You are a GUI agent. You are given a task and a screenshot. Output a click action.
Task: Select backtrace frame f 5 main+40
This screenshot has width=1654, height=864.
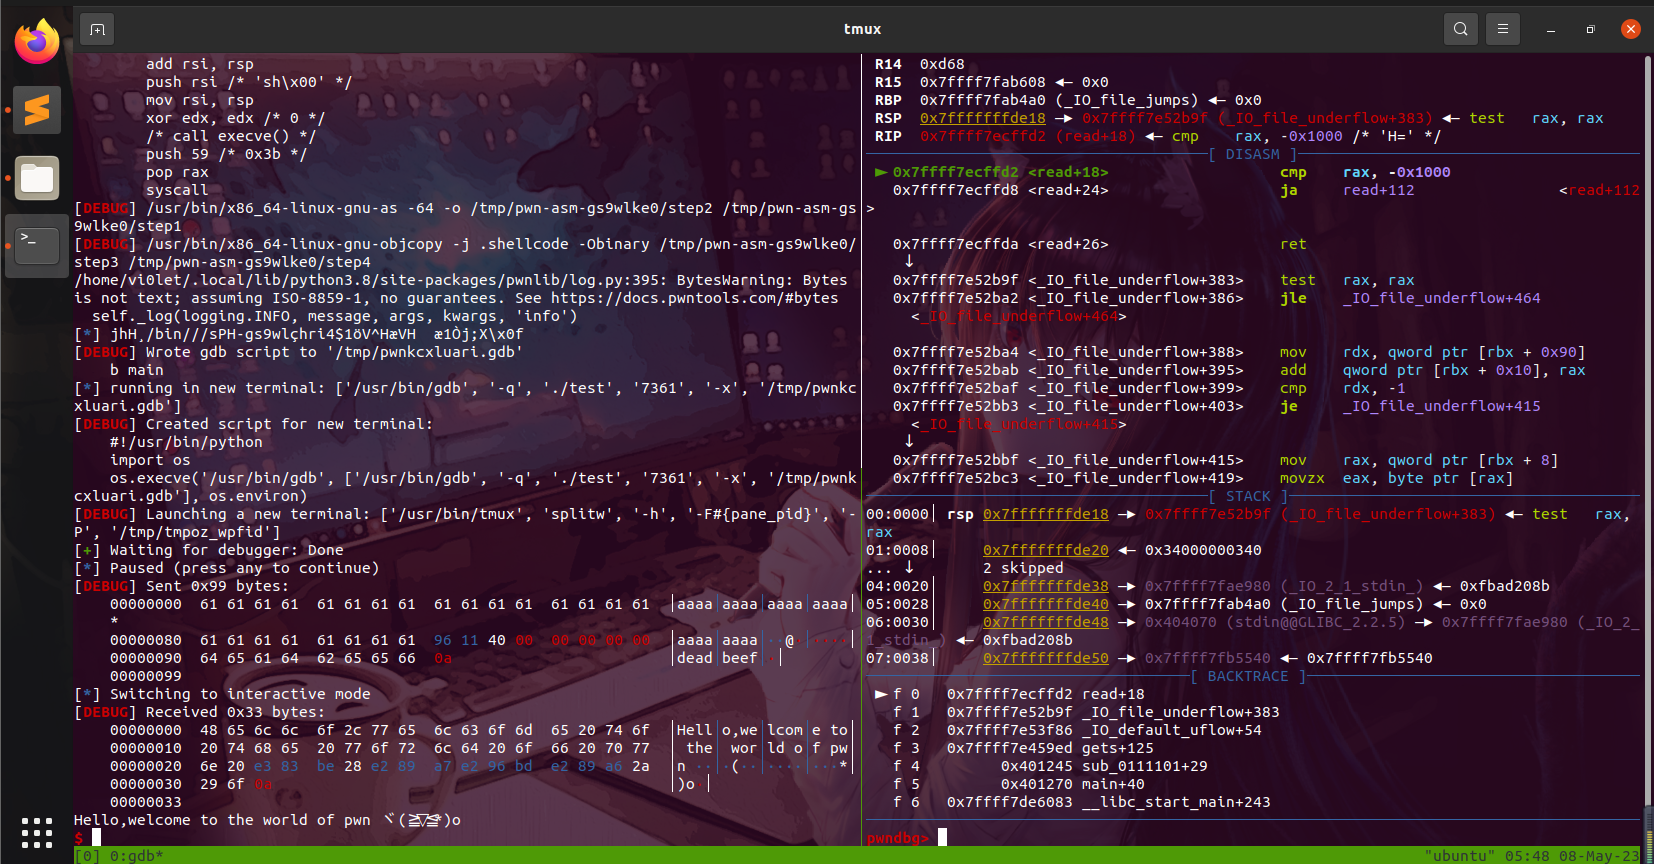[x=1018, y=784]
